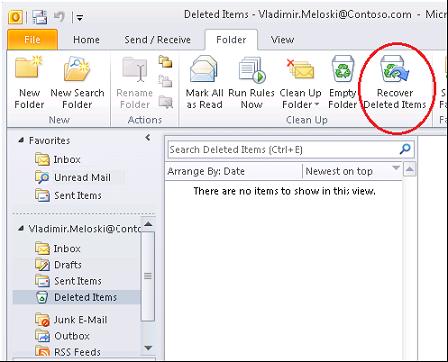Click the folder list scrollbar down arrow
The width and height of the screenshot is (448, 362).
[x=148, y=348]
